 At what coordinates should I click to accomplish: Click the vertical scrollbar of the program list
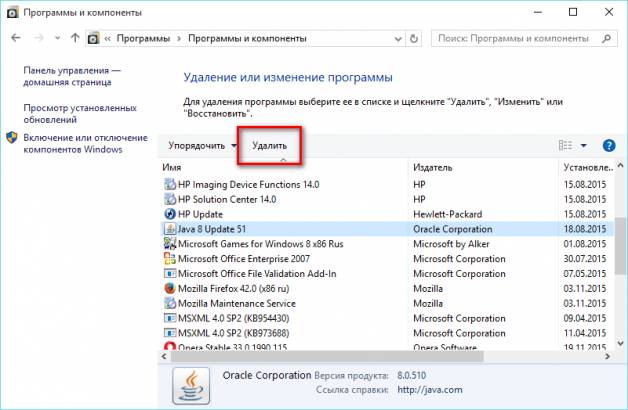coord(622,260)
